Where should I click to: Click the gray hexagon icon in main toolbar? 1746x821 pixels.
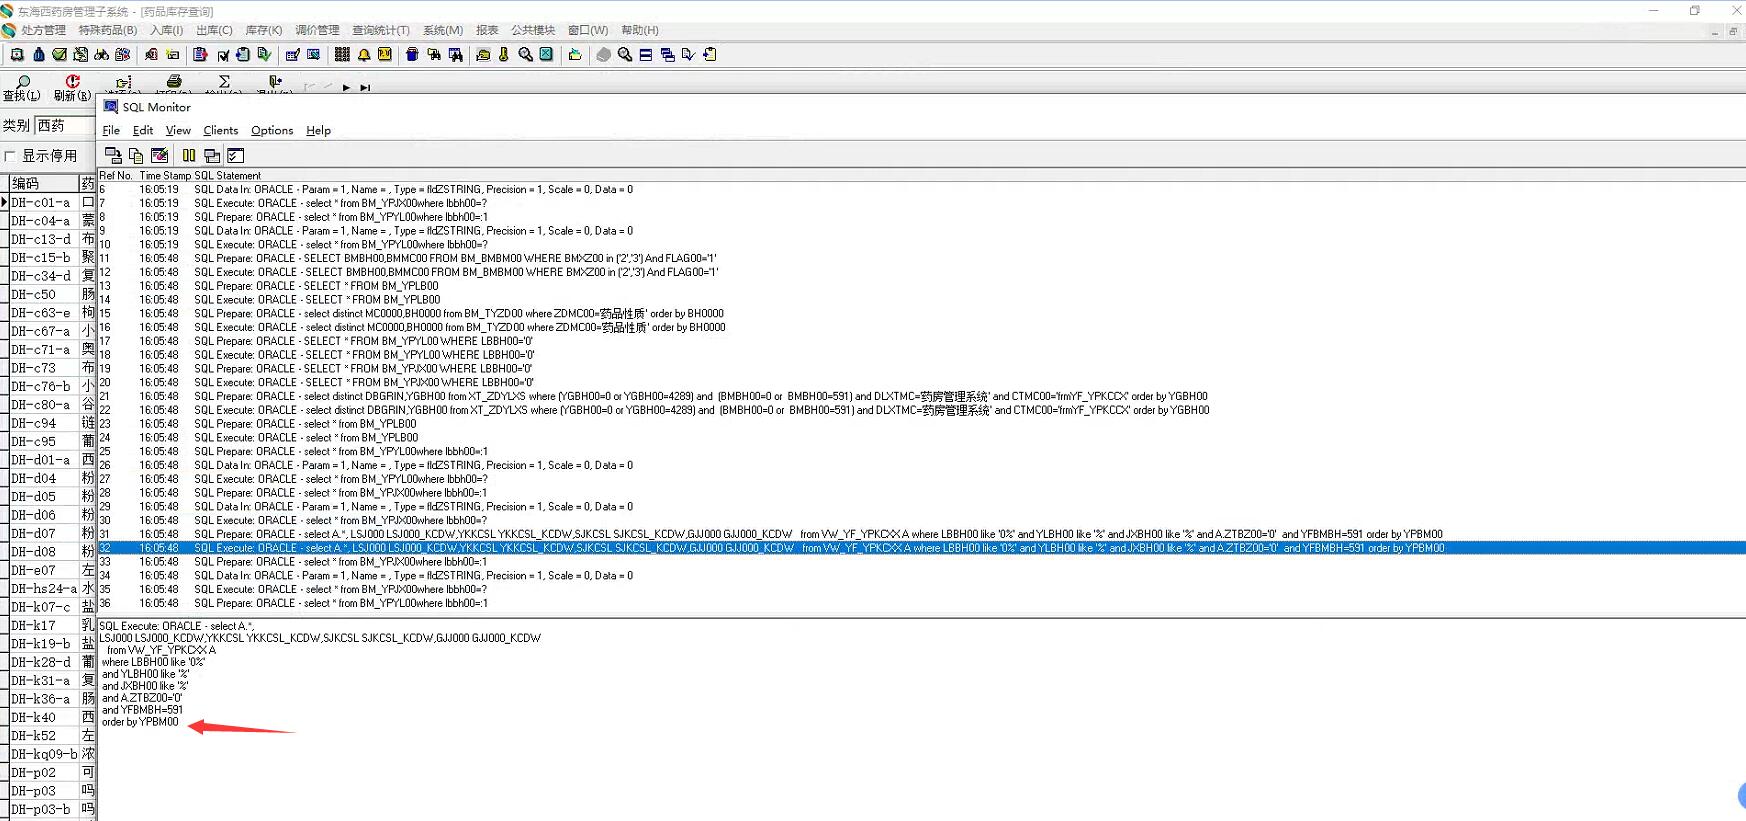(603, 55)
